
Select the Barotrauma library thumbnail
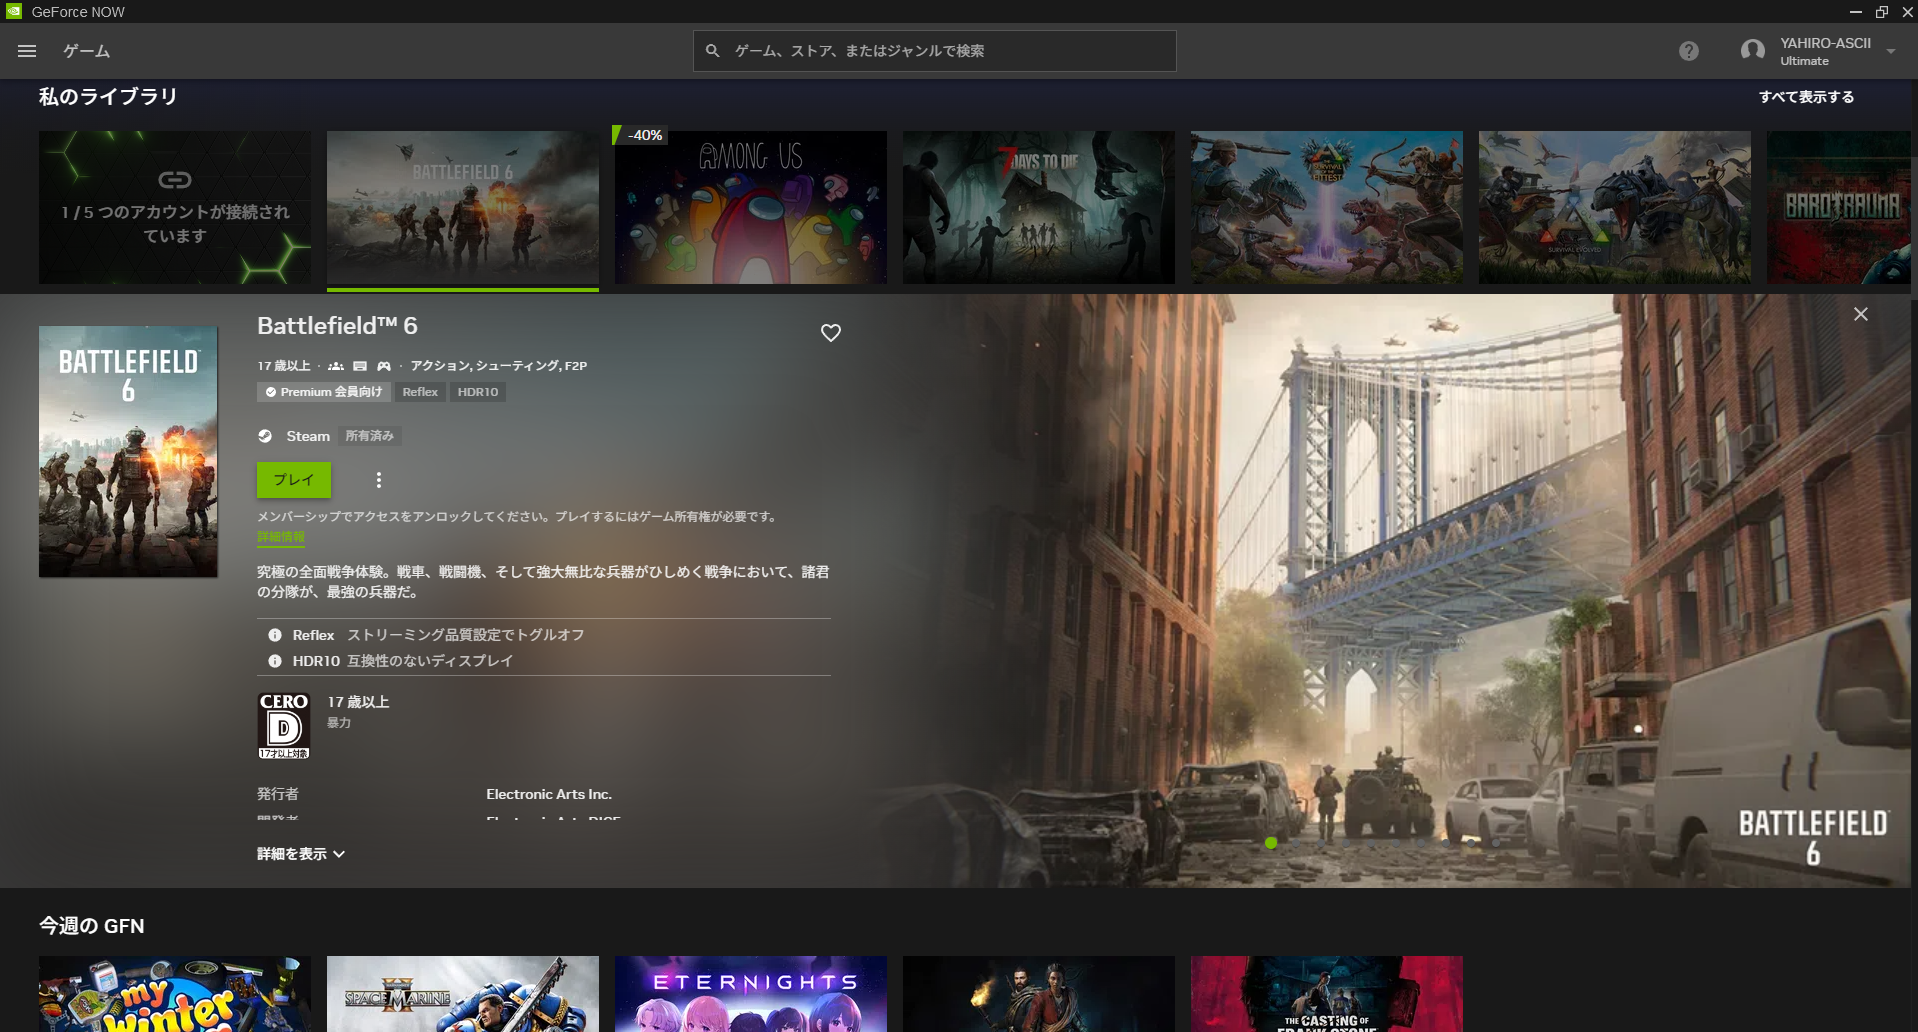point(1839,207)
